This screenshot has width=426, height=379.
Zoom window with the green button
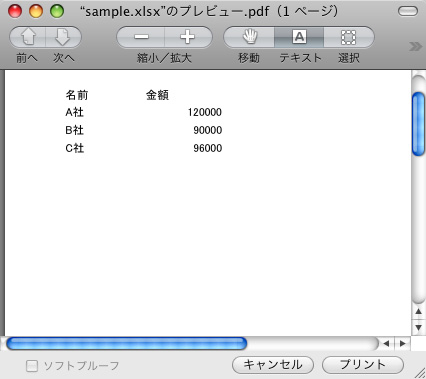(x=57, y=11)
